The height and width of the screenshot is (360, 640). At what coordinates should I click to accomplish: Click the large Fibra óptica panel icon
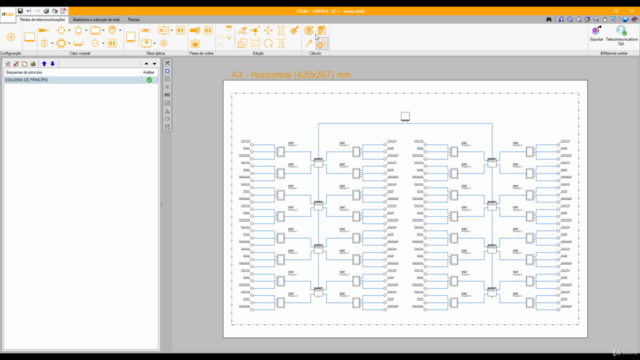[131, 37]
